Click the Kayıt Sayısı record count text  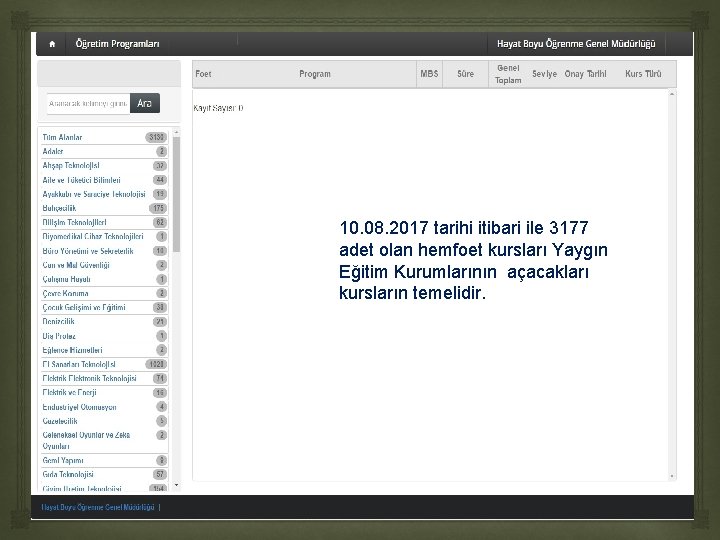tap(219, 108)
